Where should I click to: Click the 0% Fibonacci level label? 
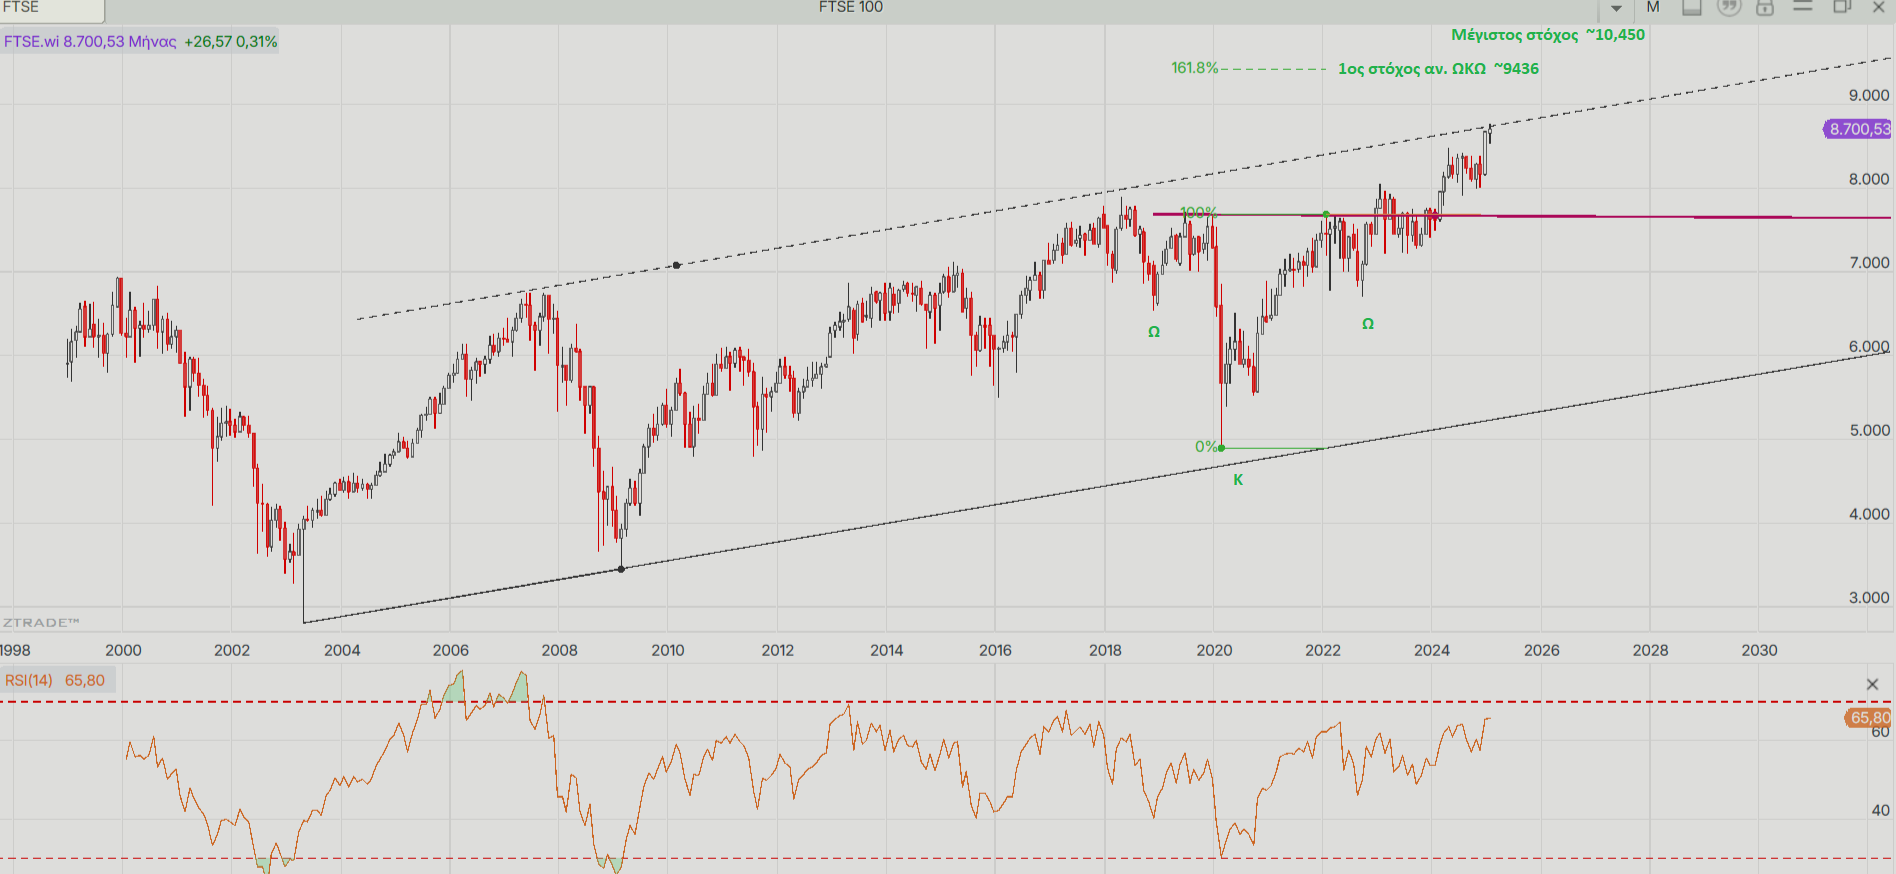coord(1205,447)
